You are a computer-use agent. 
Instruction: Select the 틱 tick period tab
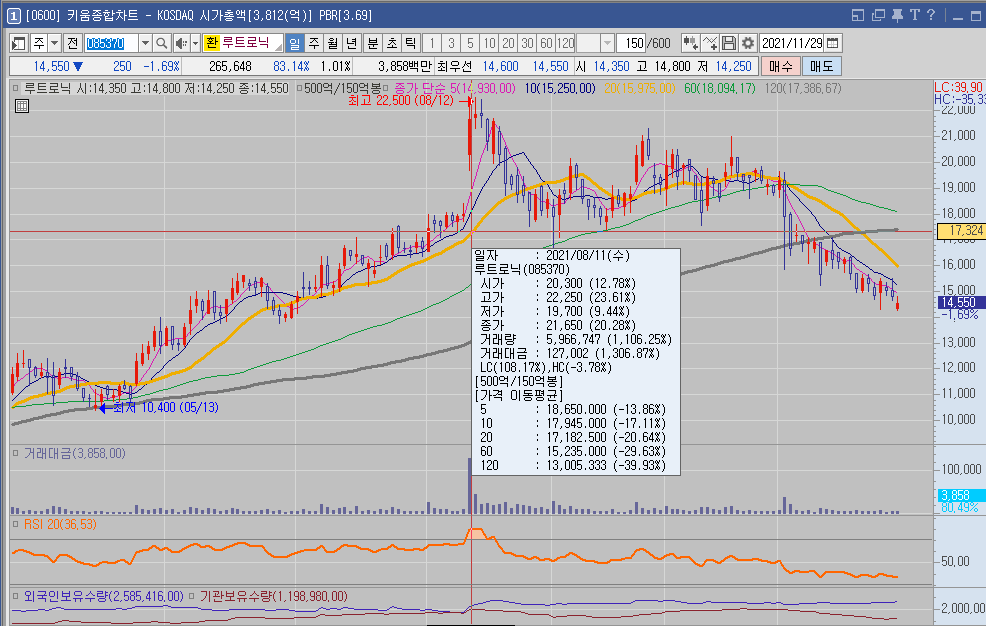(411, 43)
